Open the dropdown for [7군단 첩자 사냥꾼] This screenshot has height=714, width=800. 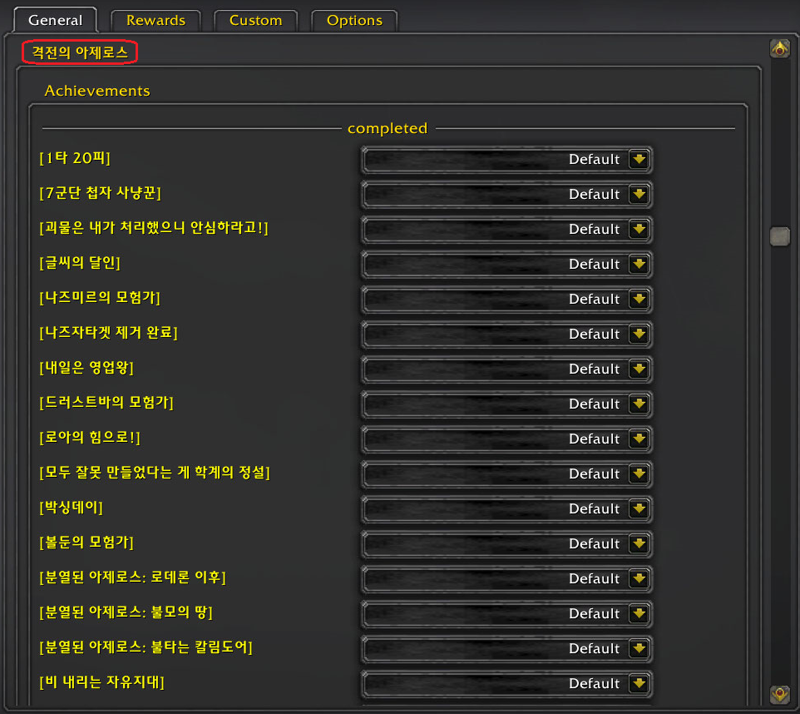(507, 194)
